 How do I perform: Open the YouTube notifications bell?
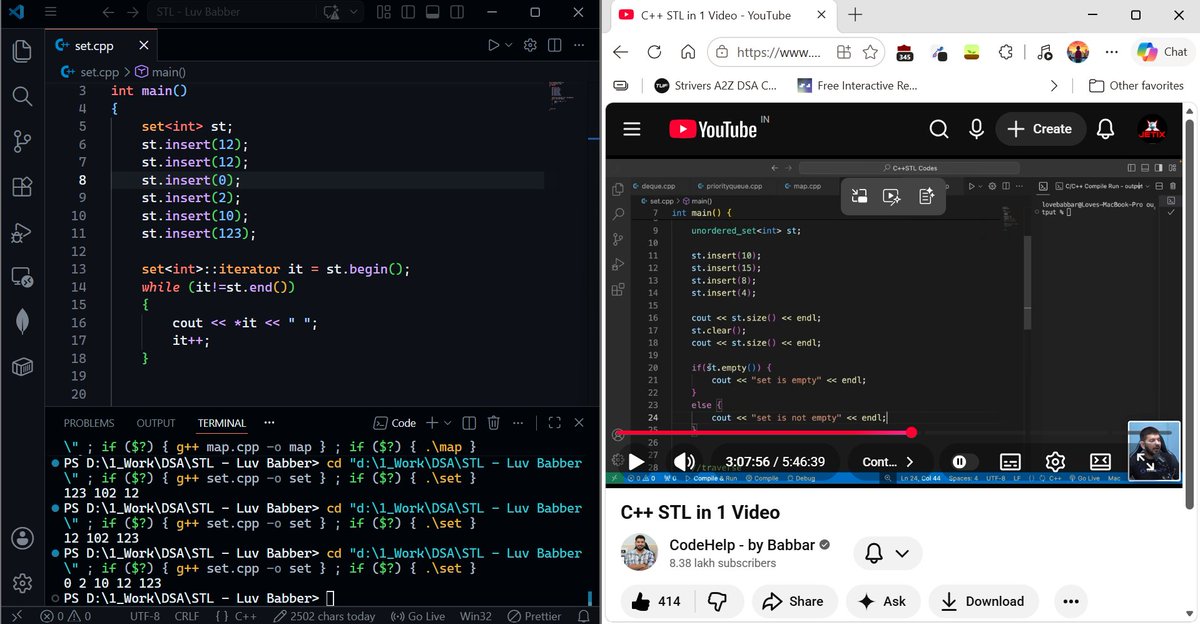click(1105, 129)
